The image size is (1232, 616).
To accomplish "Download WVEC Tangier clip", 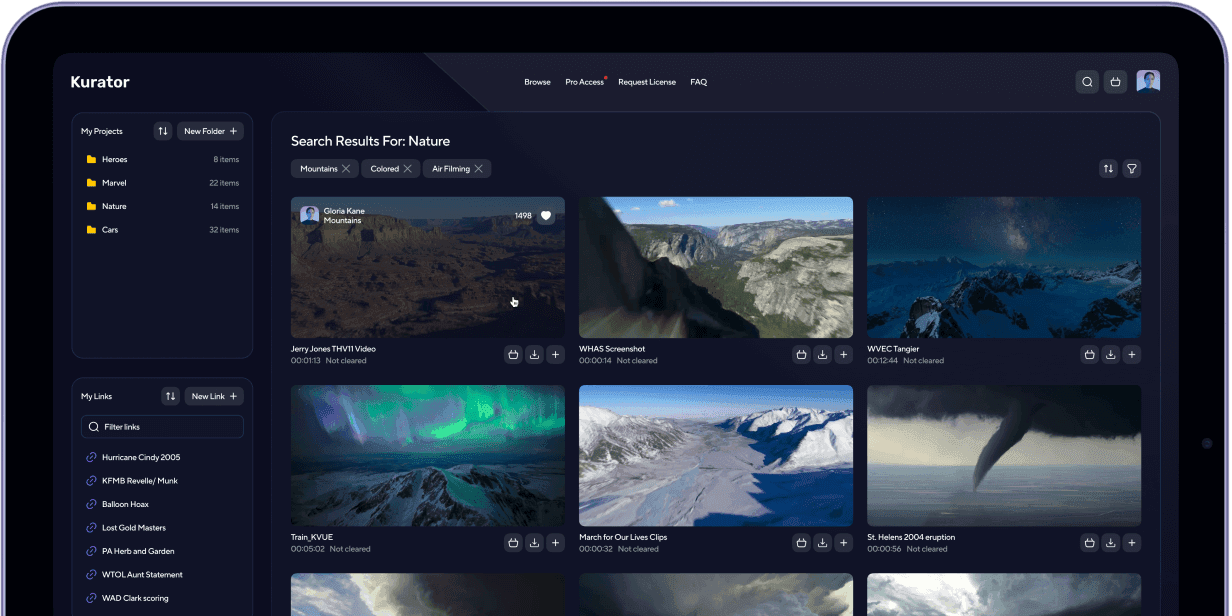I will (1110, 354).
